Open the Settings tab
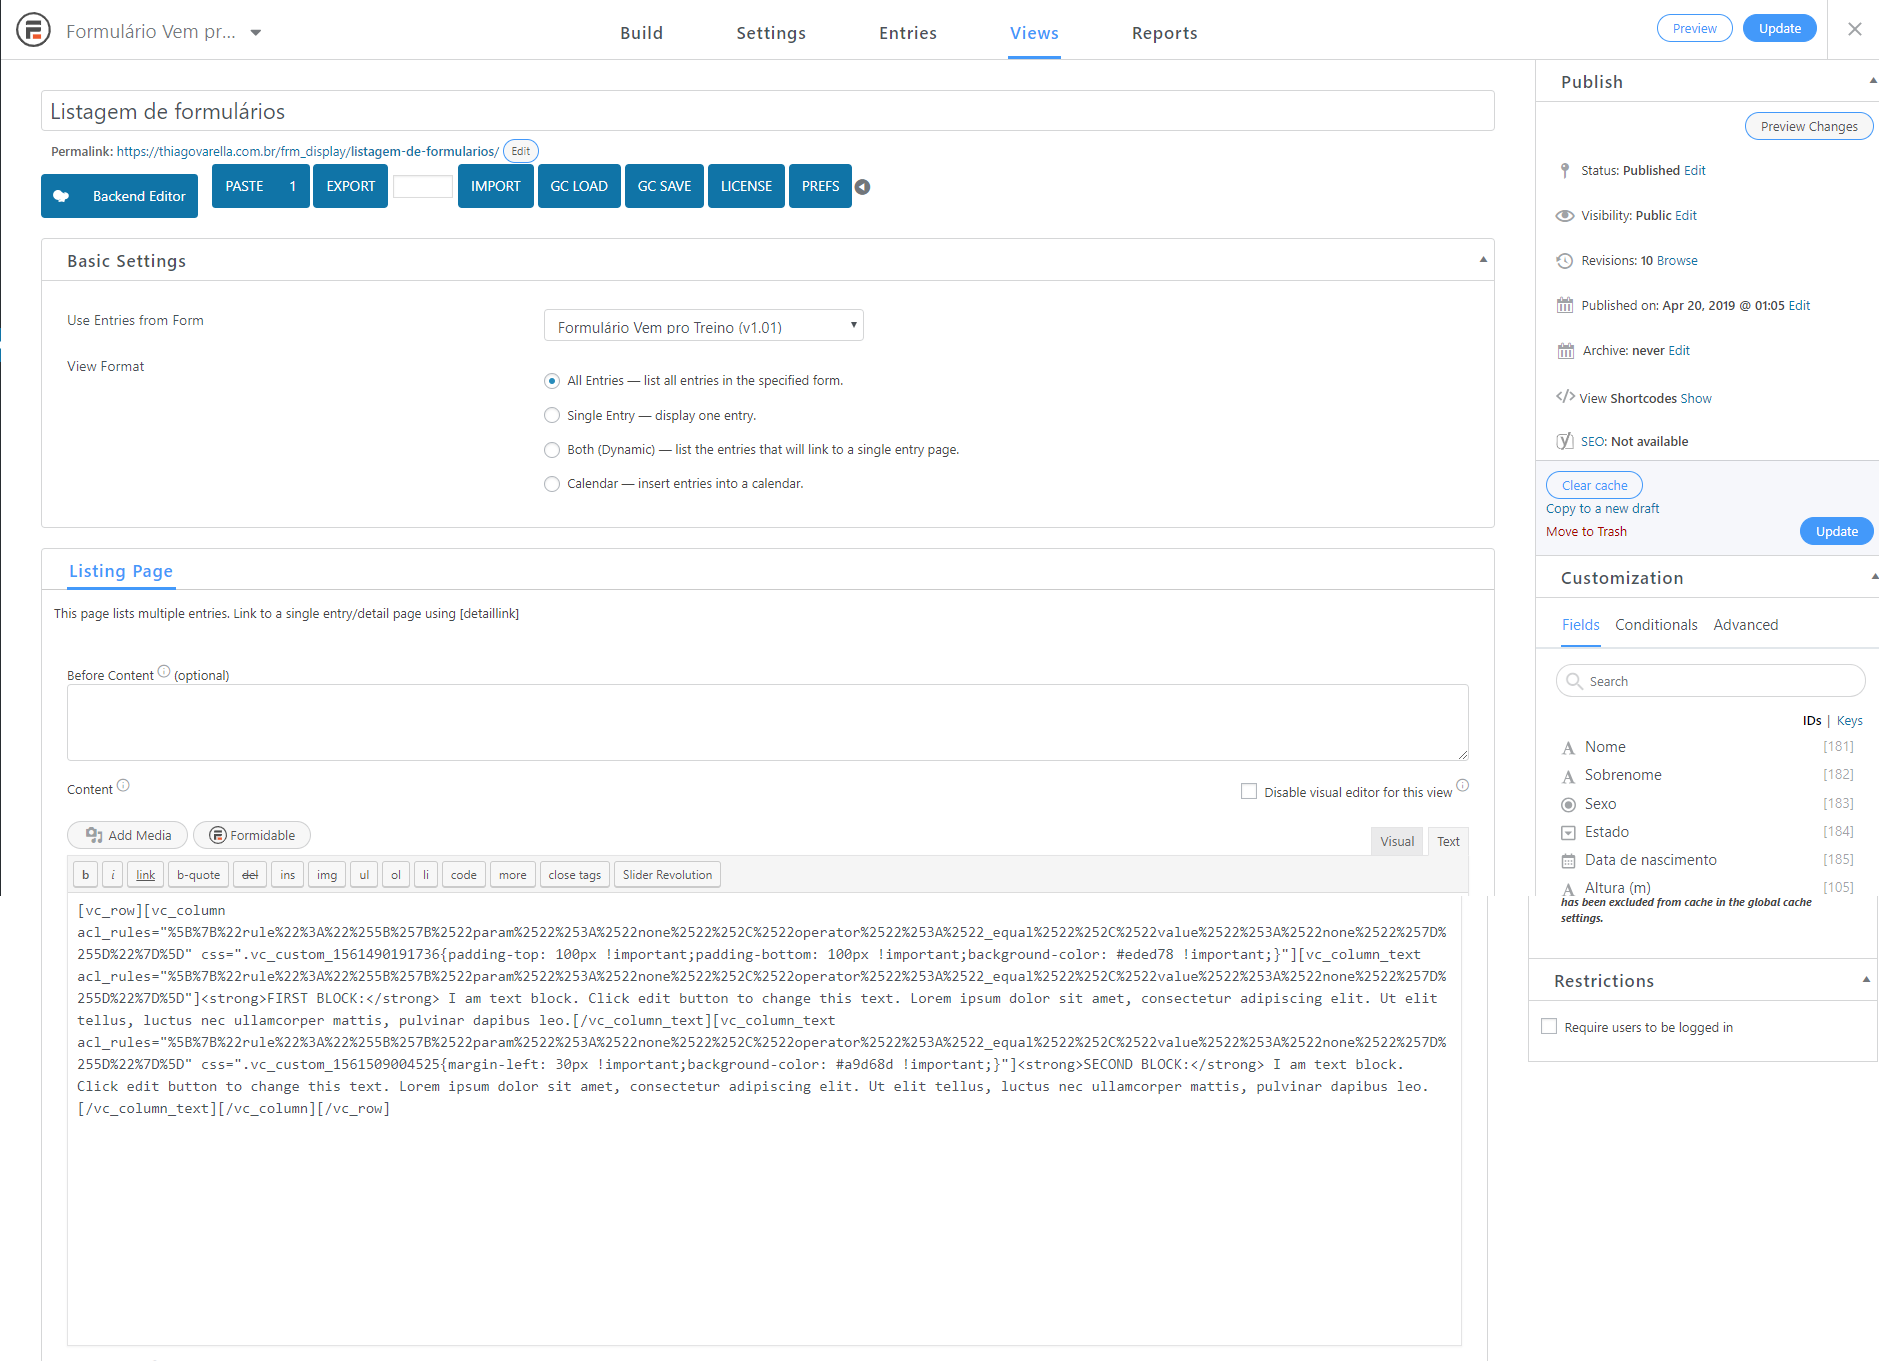Screen dimensions: 1879x1361 pos(771,33)
